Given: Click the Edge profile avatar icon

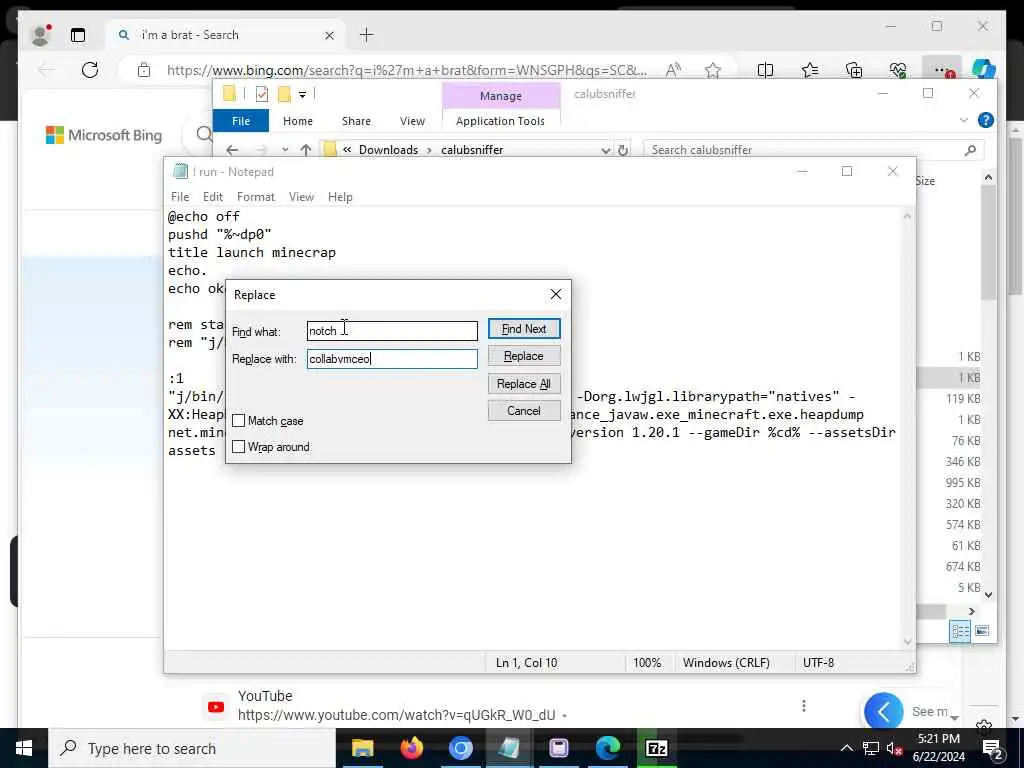Looking at the screenshot, I should click(x=41, y=35).
